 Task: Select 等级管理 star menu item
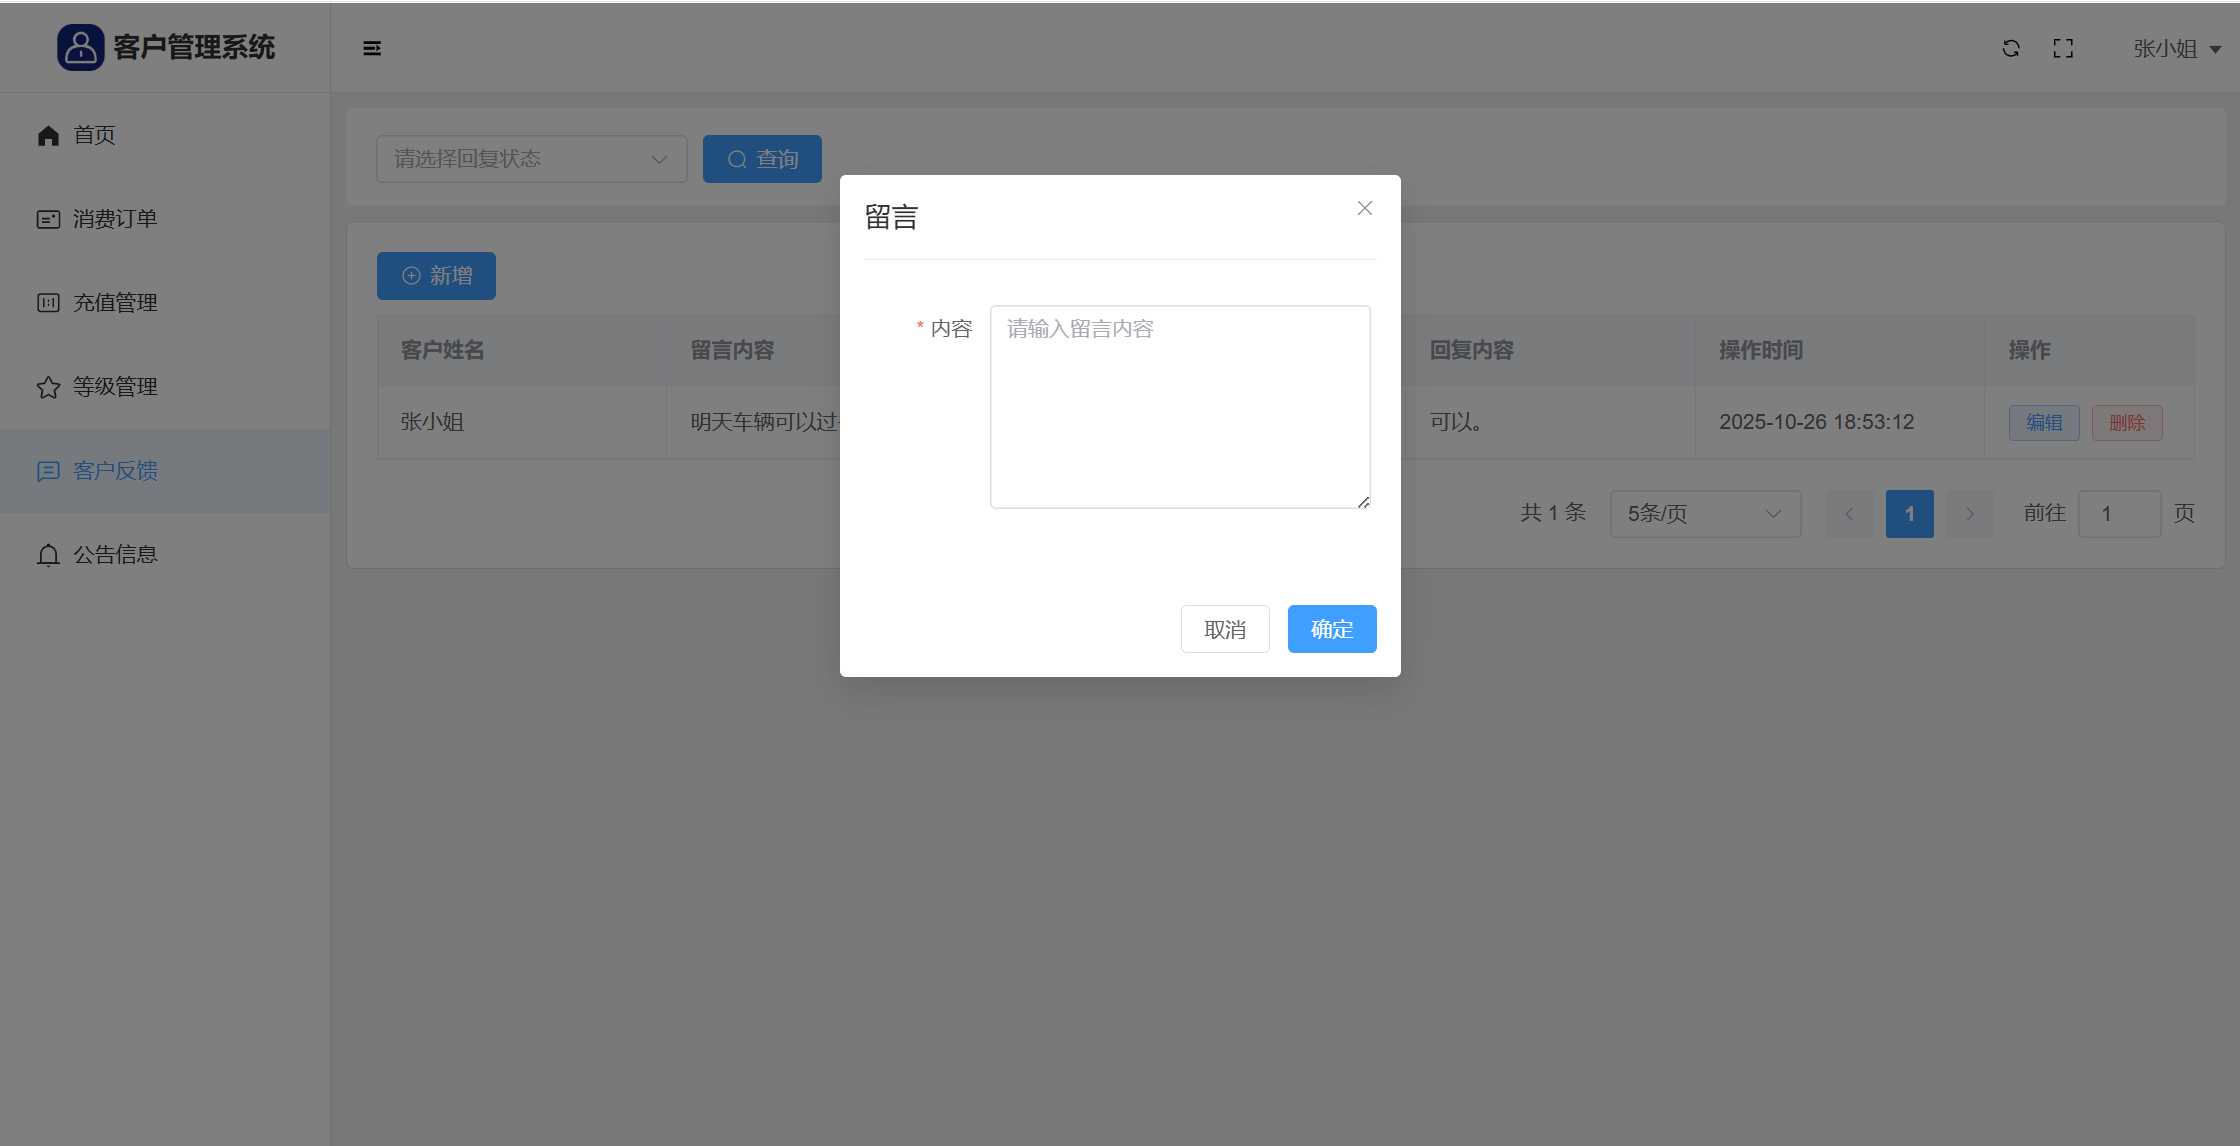(114, 387)
